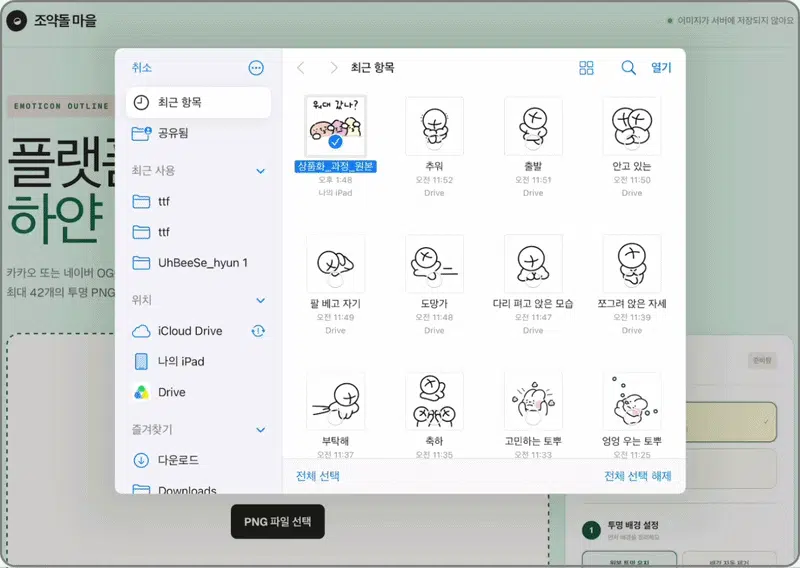This screenshot has width=800, height=568.
Task: Open search with the magnifier icon
Action: tap(628, 68)
